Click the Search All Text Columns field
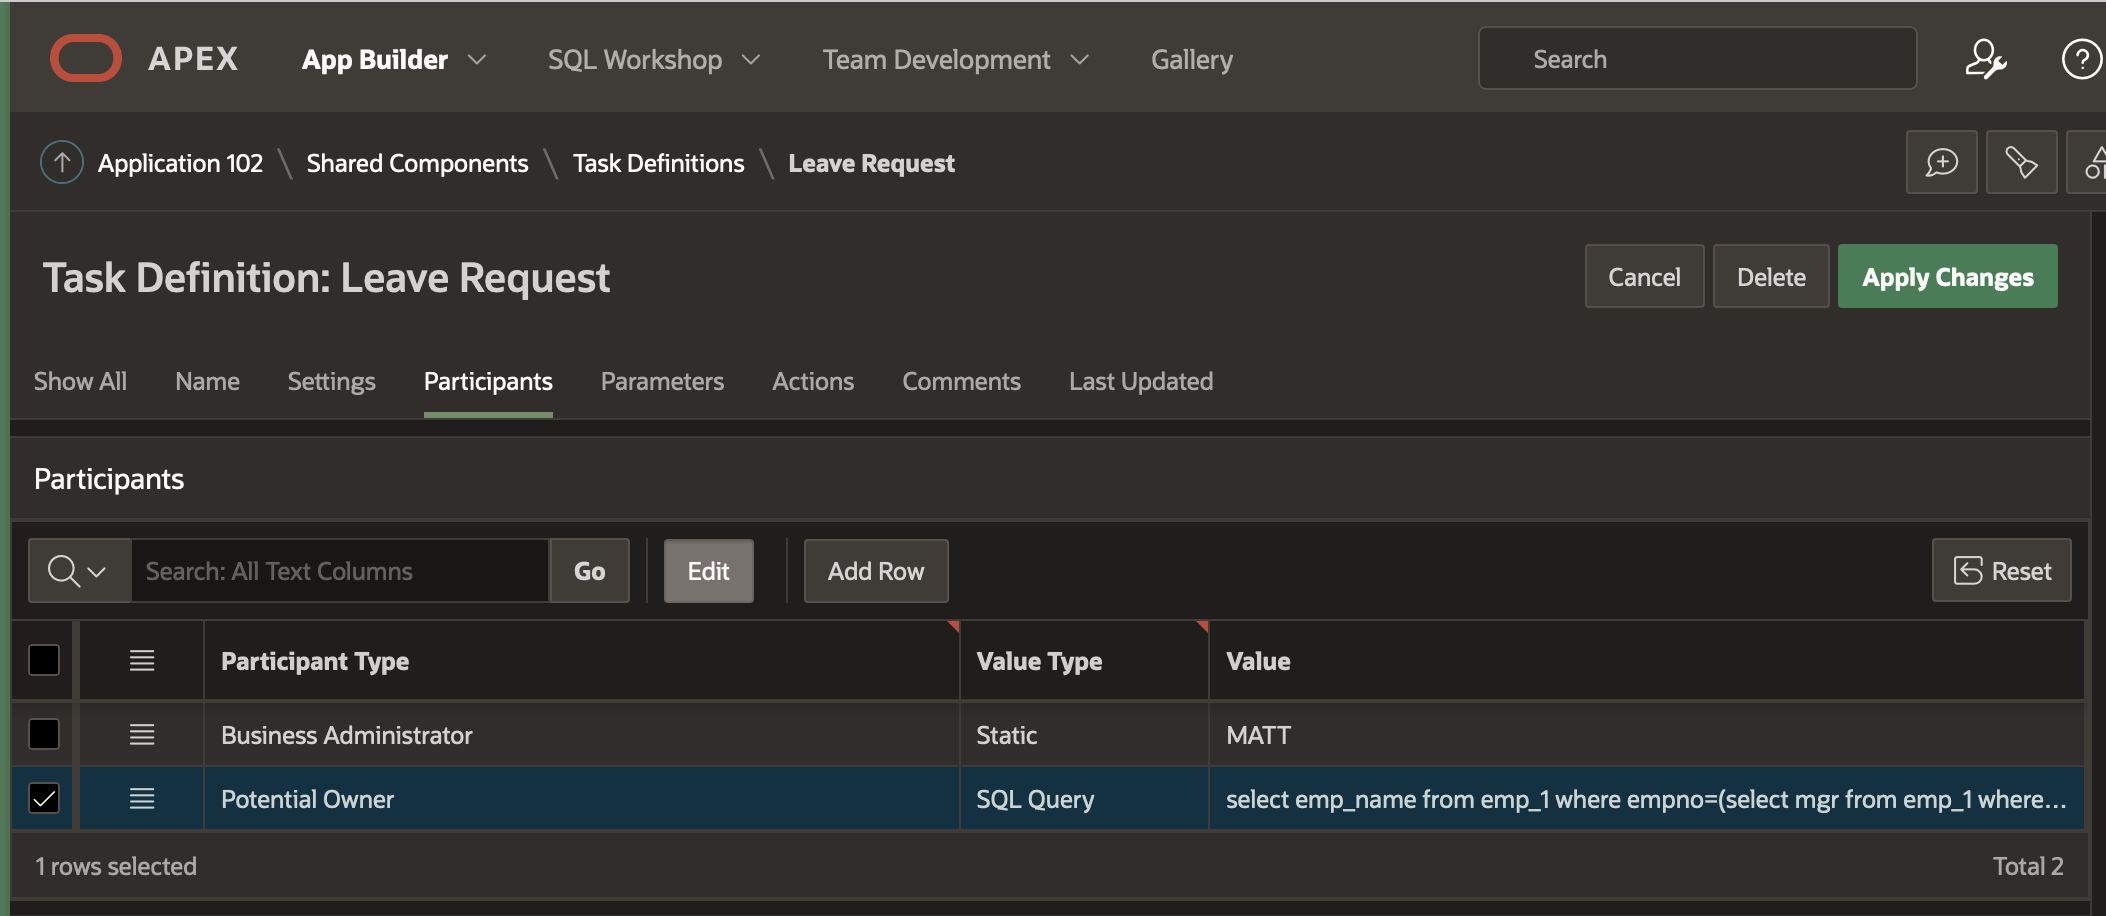2106x916 pixels. click(x=340, y=571)
